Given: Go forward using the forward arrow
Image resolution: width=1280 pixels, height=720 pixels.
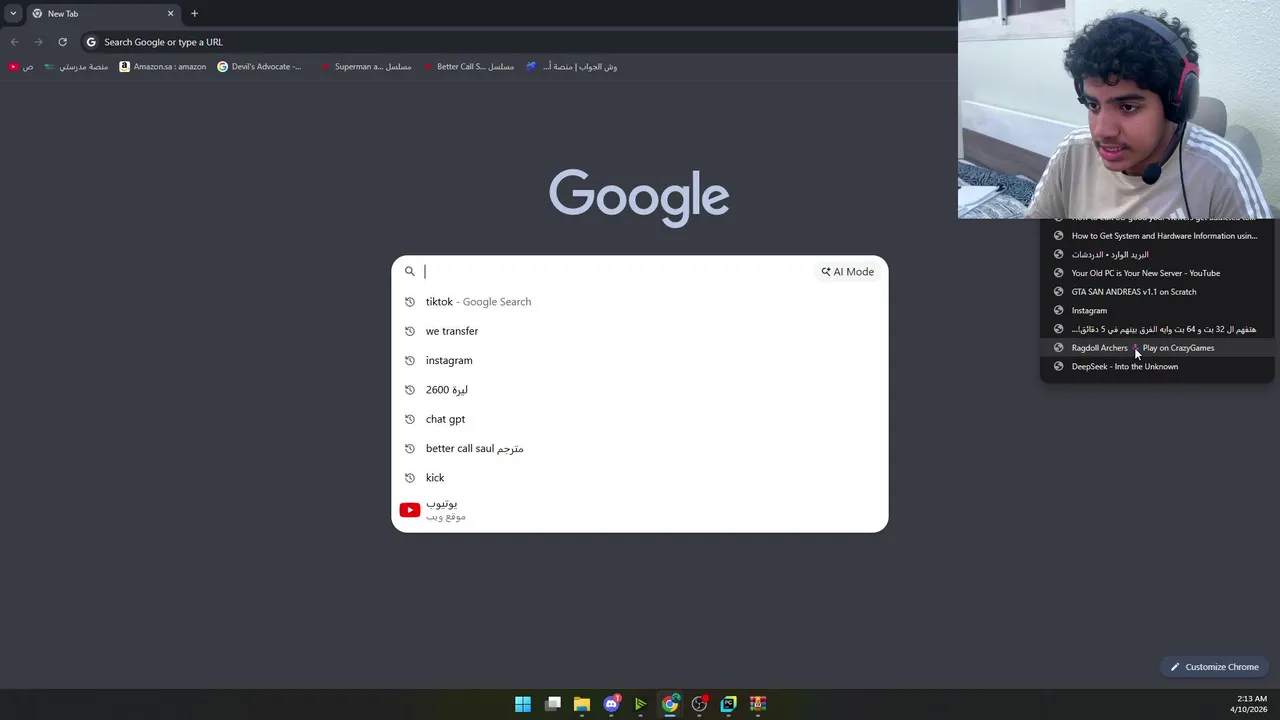Looking at the screenshot, I should click(38, 42).
